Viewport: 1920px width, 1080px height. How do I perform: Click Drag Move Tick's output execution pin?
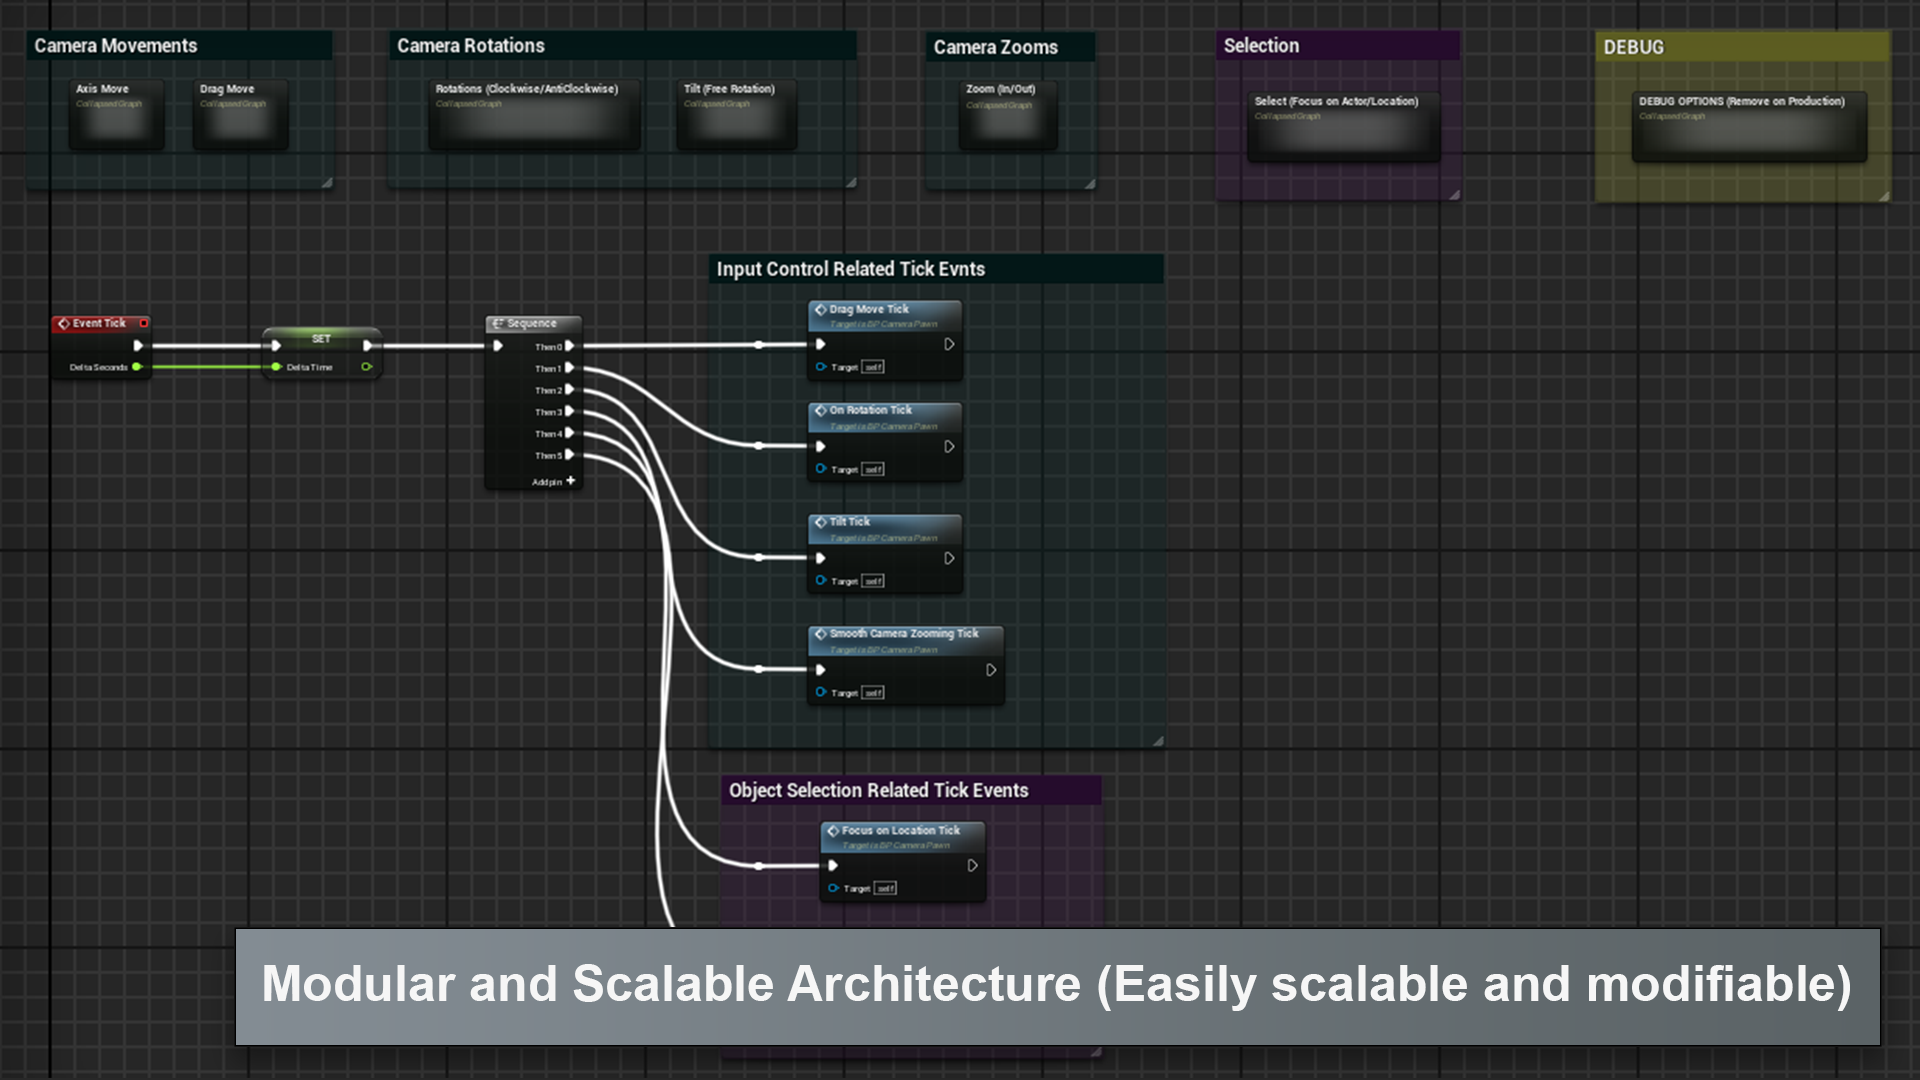point(949,344)
